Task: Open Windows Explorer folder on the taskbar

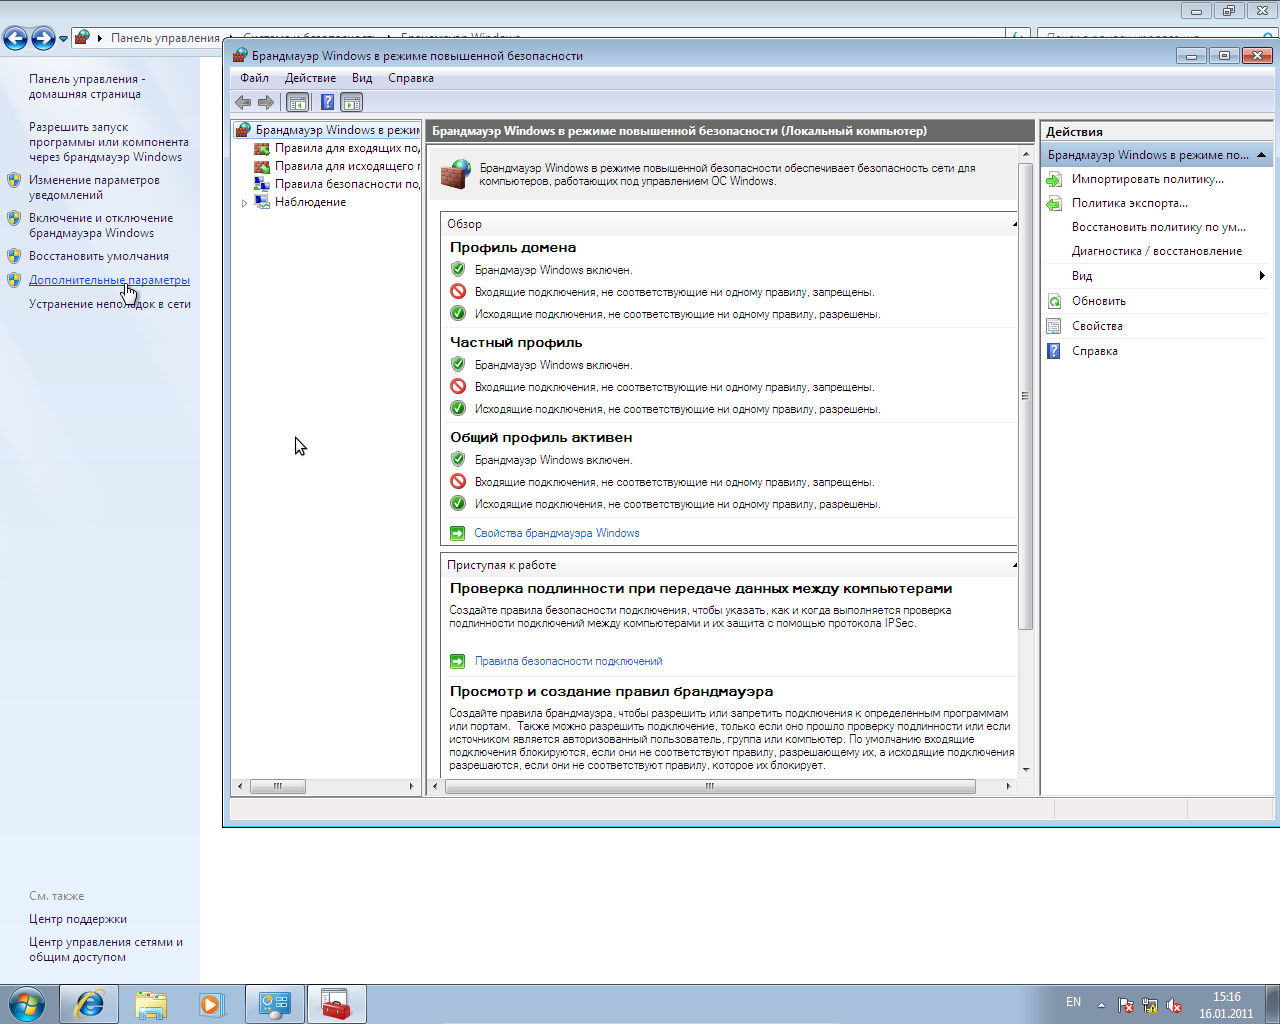Action: 151,1004
